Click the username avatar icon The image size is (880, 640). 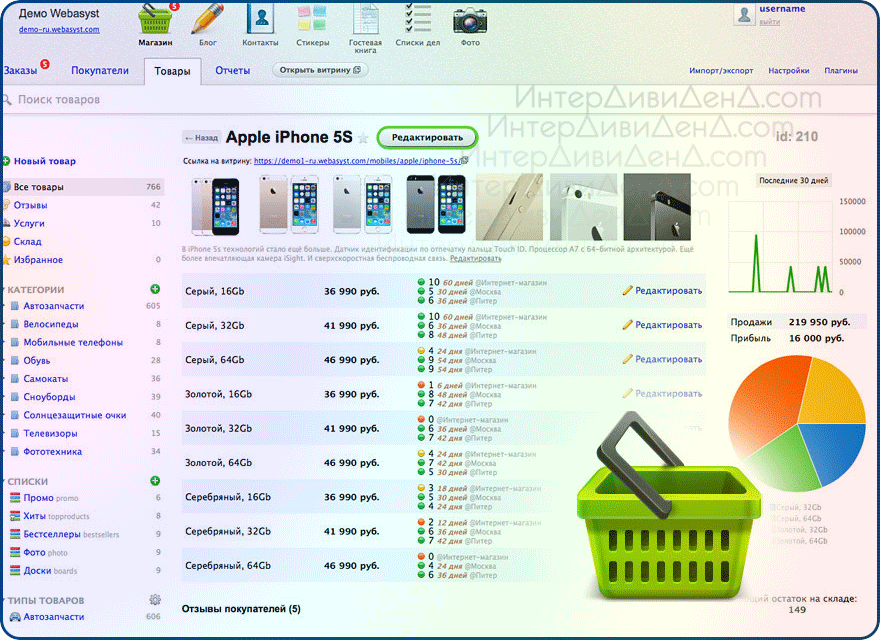(x=744, y=15)
